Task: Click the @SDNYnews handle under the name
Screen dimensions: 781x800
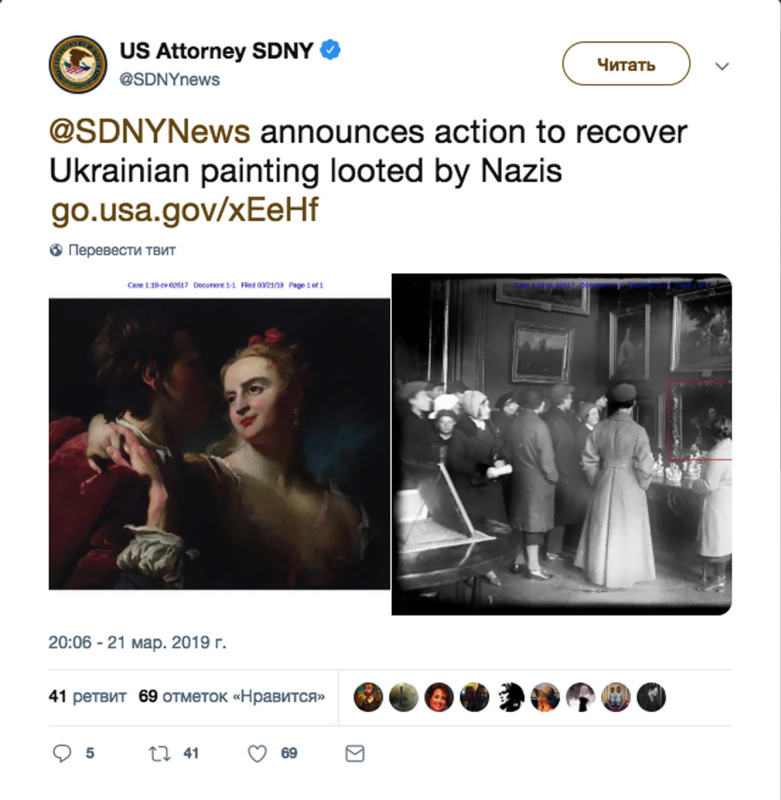Action: coord(169,80)
